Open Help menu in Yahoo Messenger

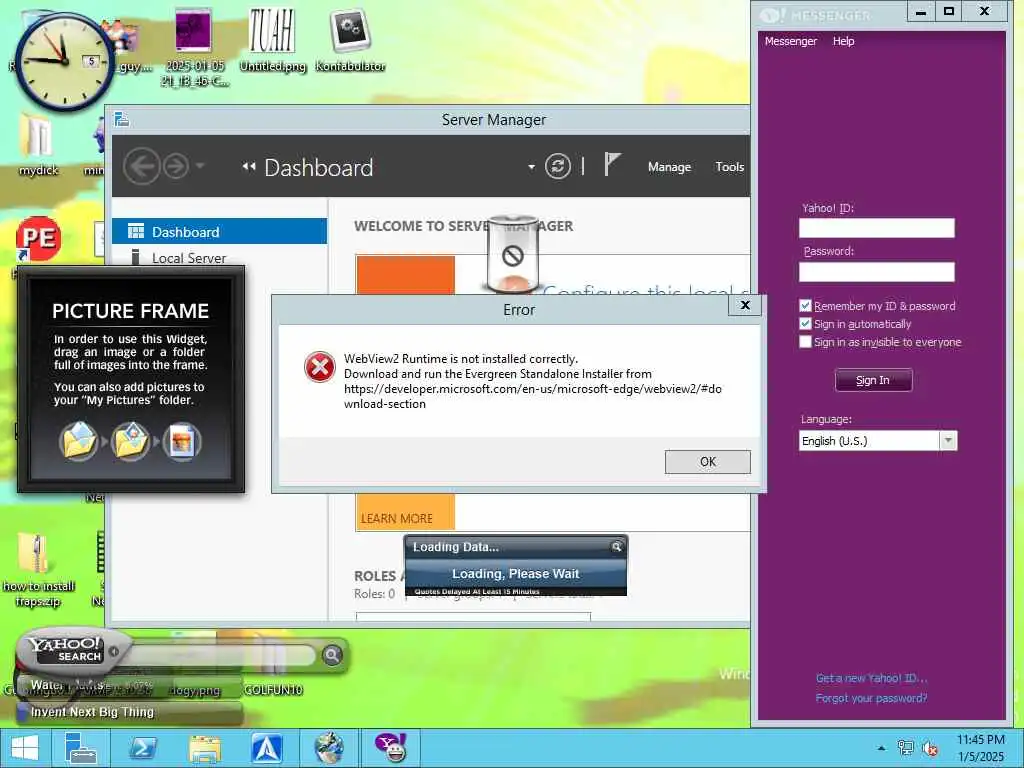click(843, 41)
